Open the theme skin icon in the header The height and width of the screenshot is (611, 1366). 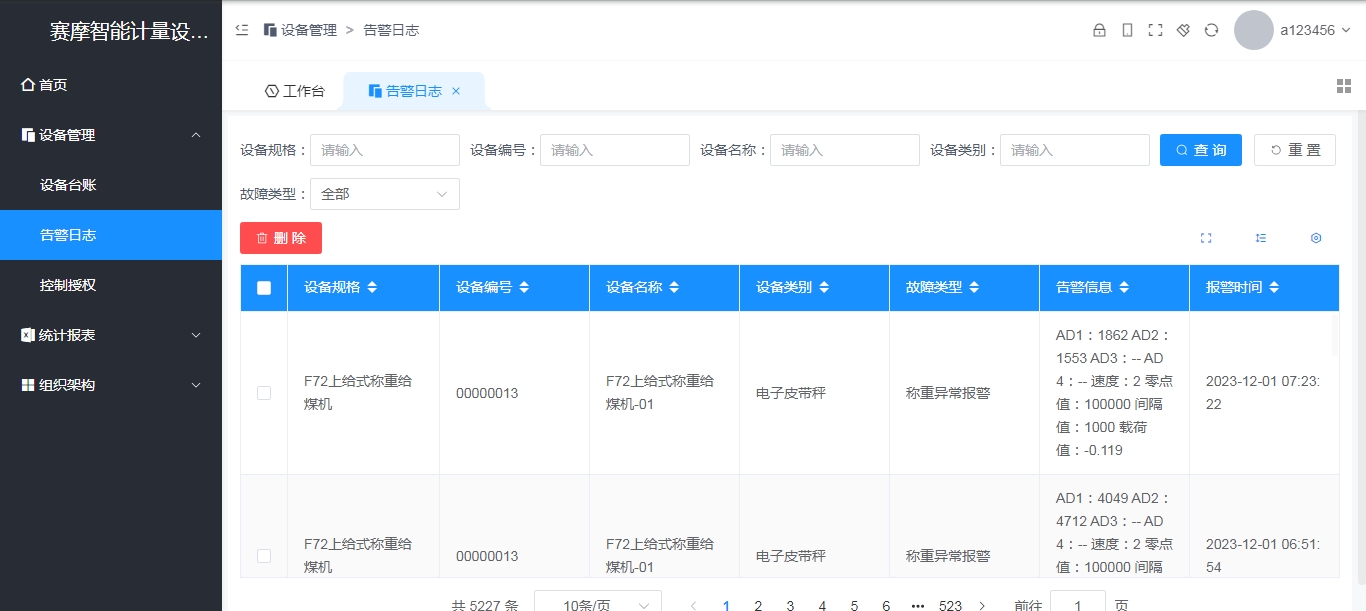pos(1183,30)
